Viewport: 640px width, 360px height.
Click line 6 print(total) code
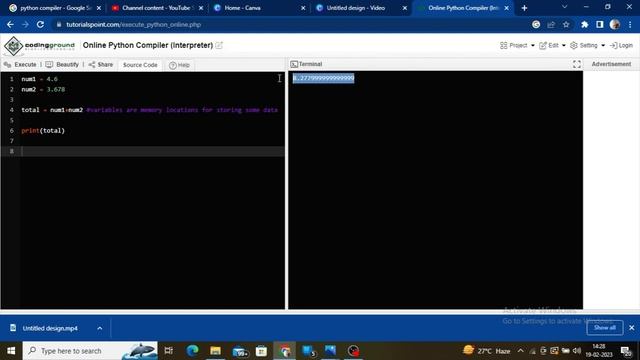click(x=43, y=131)
